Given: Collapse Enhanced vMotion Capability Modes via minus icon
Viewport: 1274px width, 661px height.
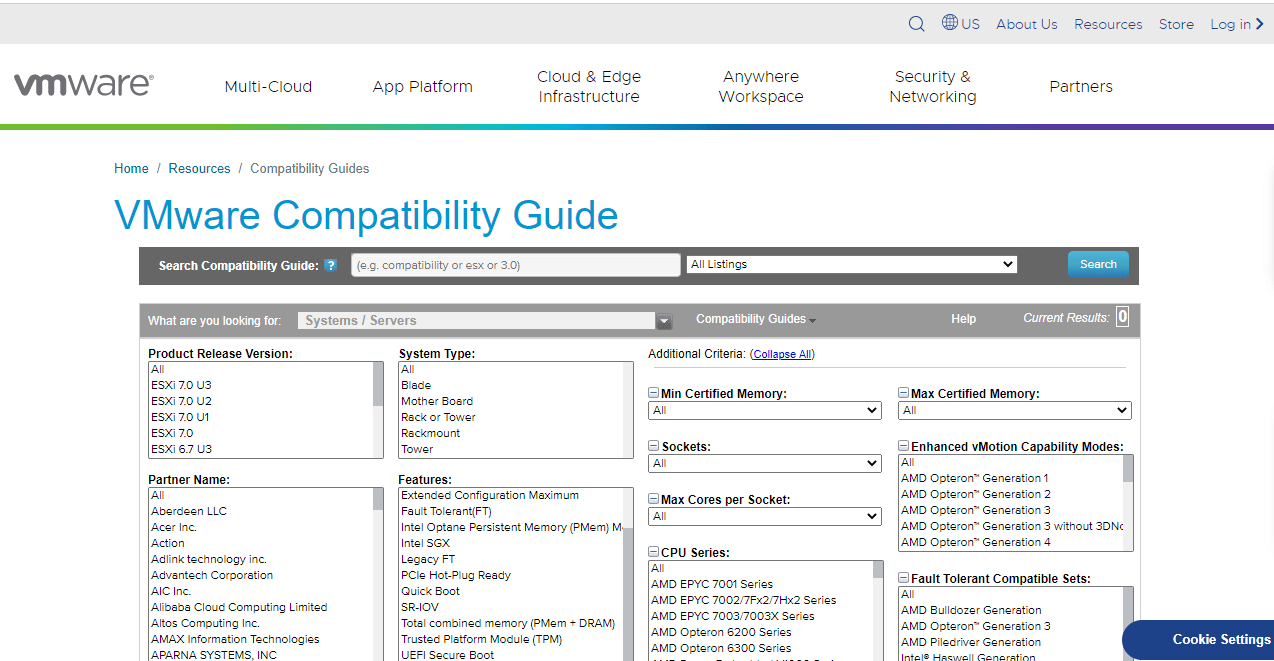Looking at the screenshot, I should tap(902, 446).
